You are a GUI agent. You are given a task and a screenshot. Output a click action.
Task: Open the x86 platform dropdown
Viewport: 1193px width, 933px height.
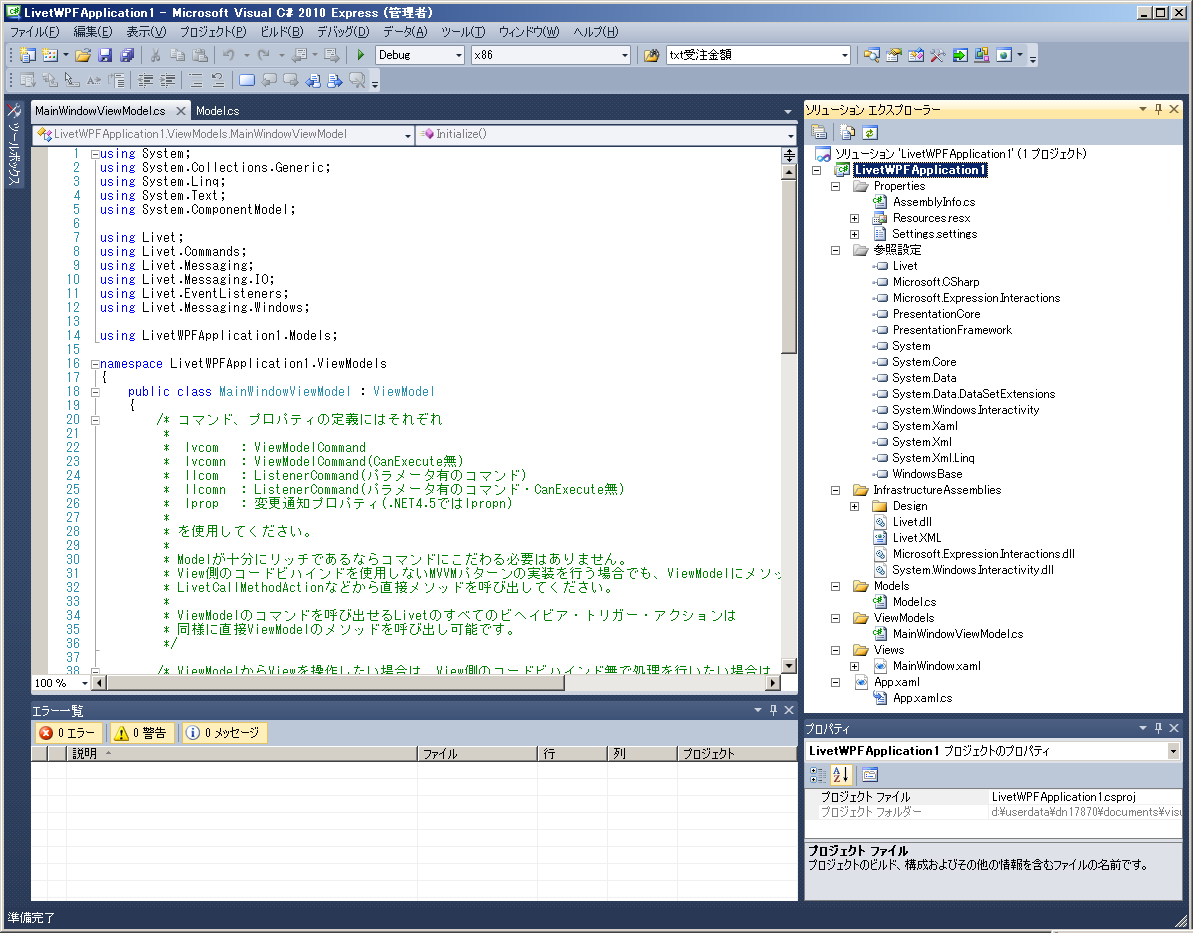[625, 55]
